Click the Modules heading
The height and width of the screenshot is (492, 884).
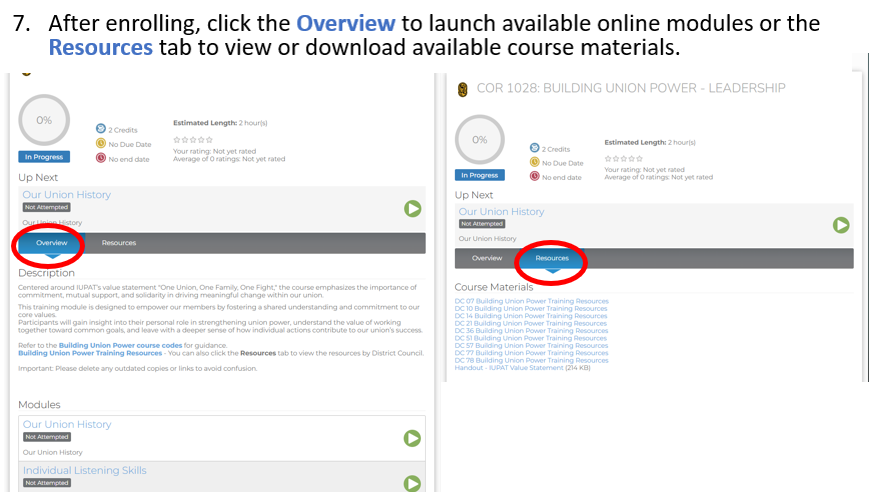point(39,405)
